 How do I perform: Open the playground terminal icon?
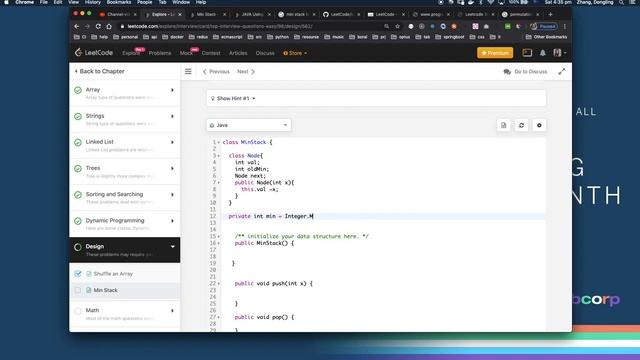click(527, 53)
